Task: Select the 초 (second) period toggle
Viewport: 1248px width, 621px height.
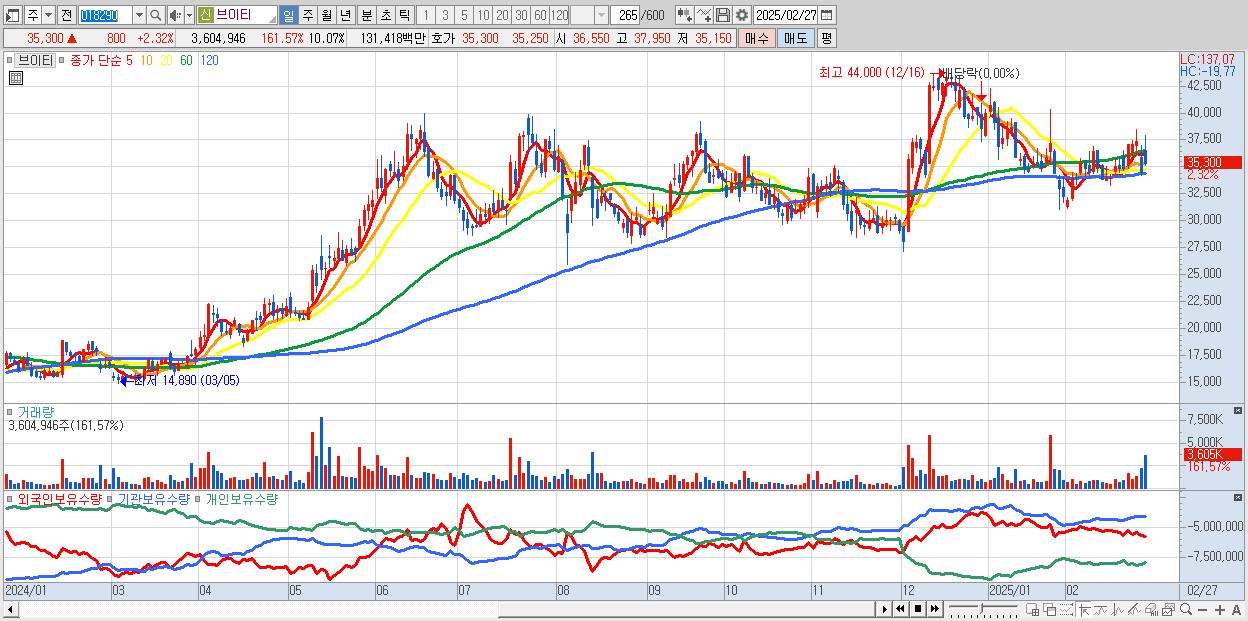Action: pyautogui.click(x=385, y=15)
